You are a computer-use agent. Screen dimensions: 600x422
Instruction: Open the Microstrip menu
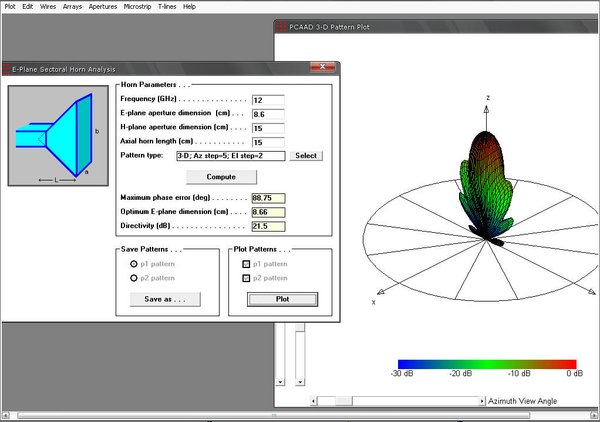pyautogui.click(x=137, y=7)
